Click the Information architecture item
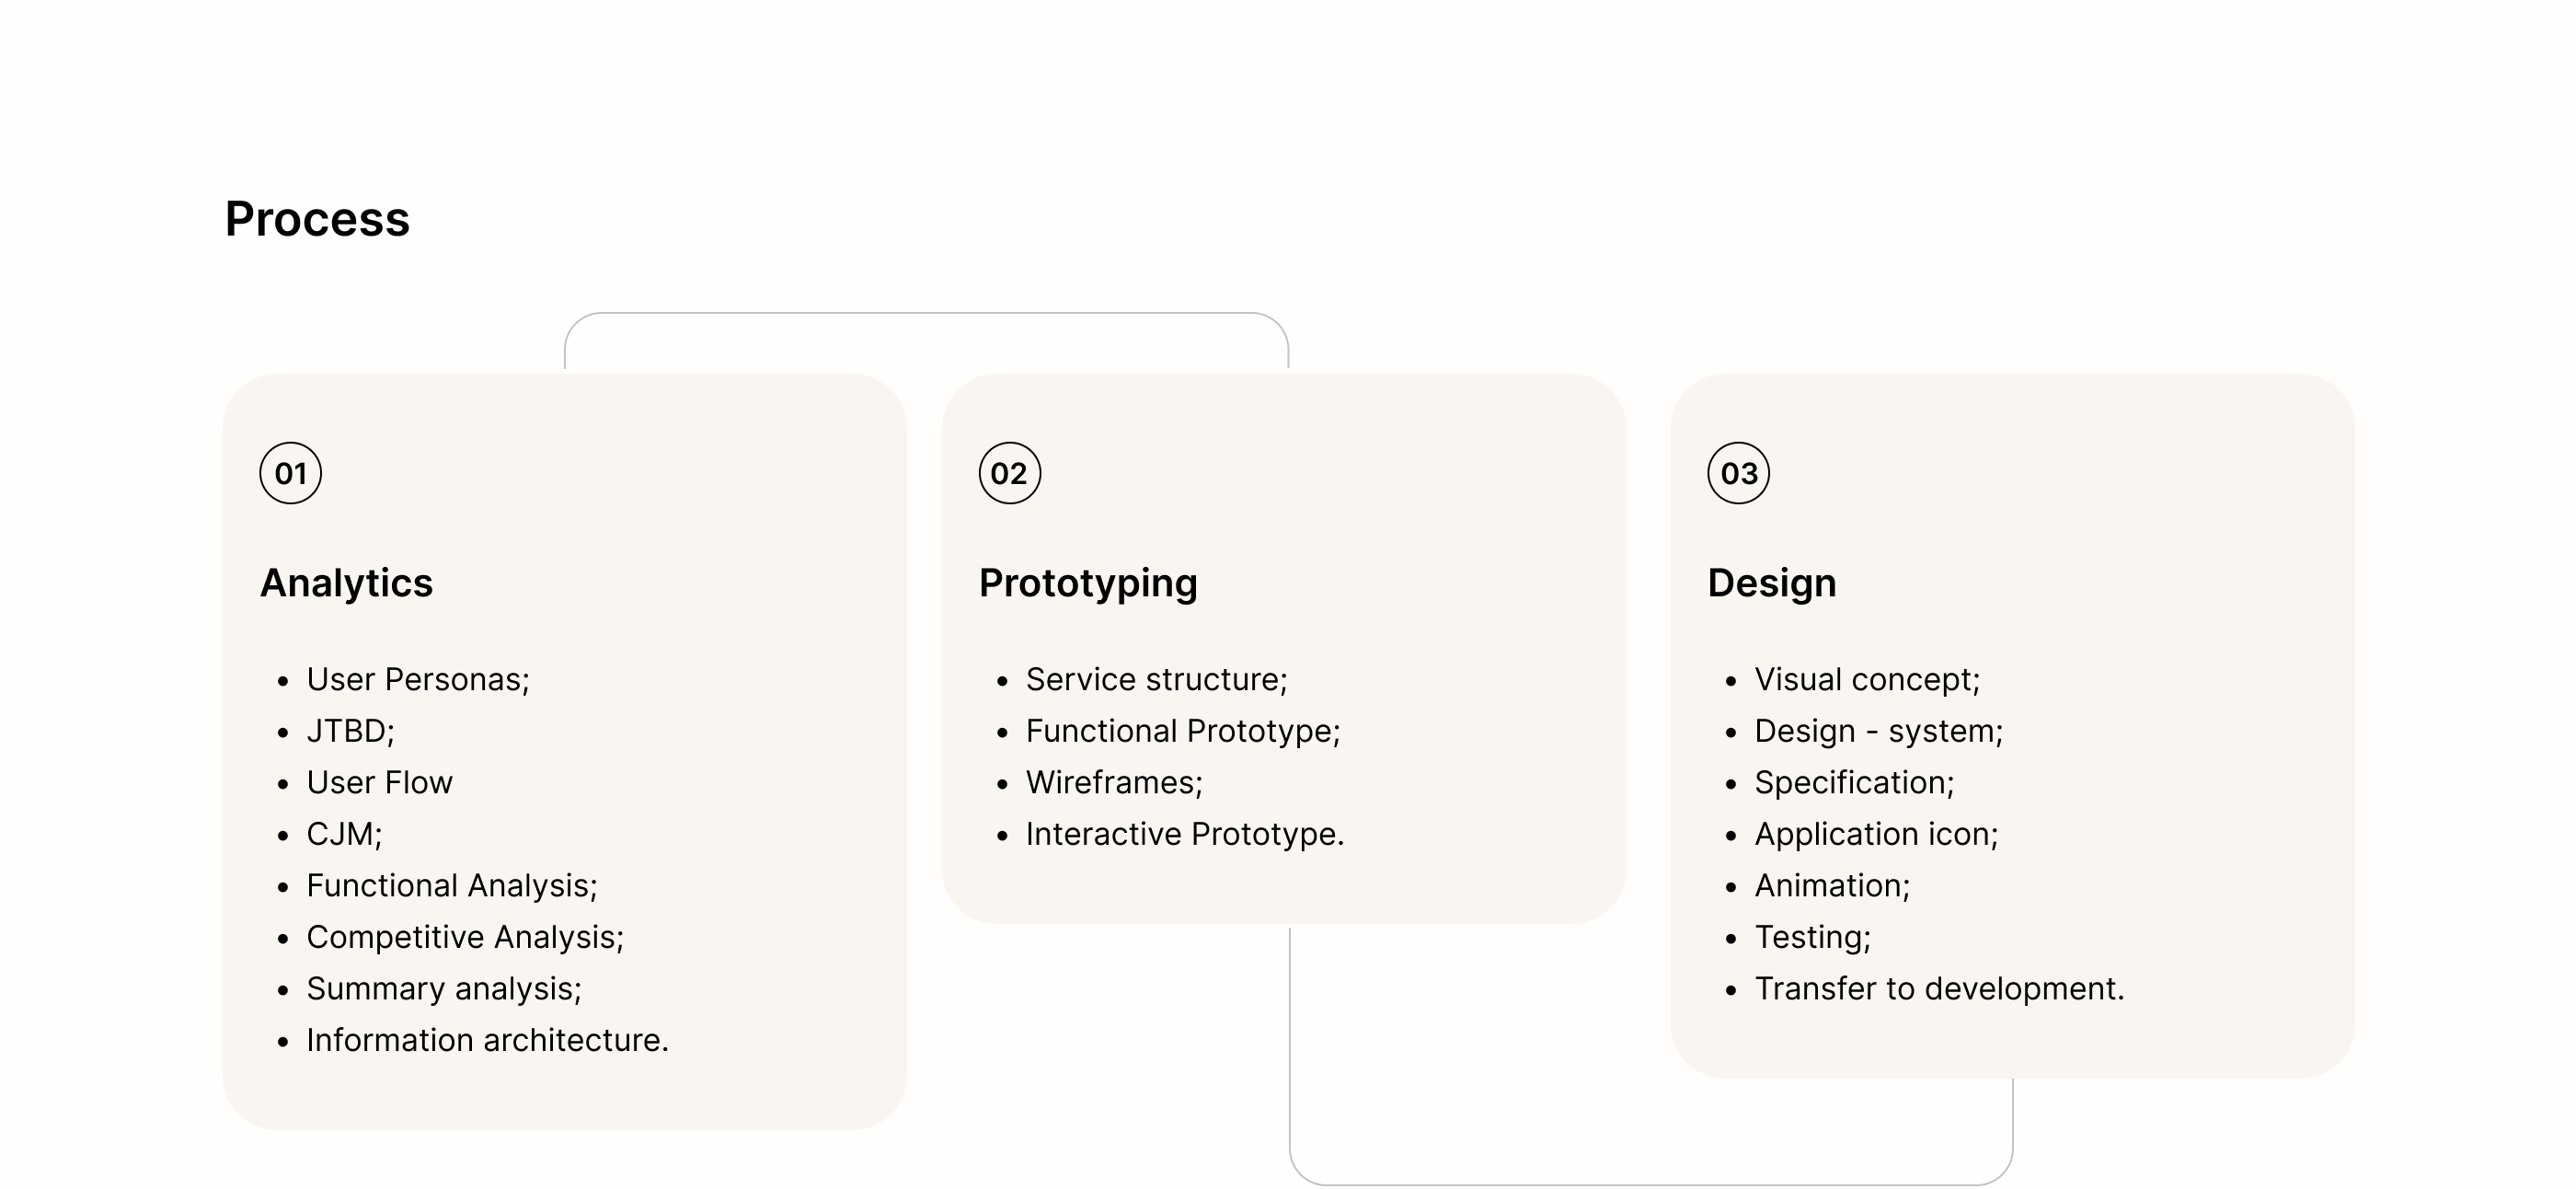 click(487, 1040)
